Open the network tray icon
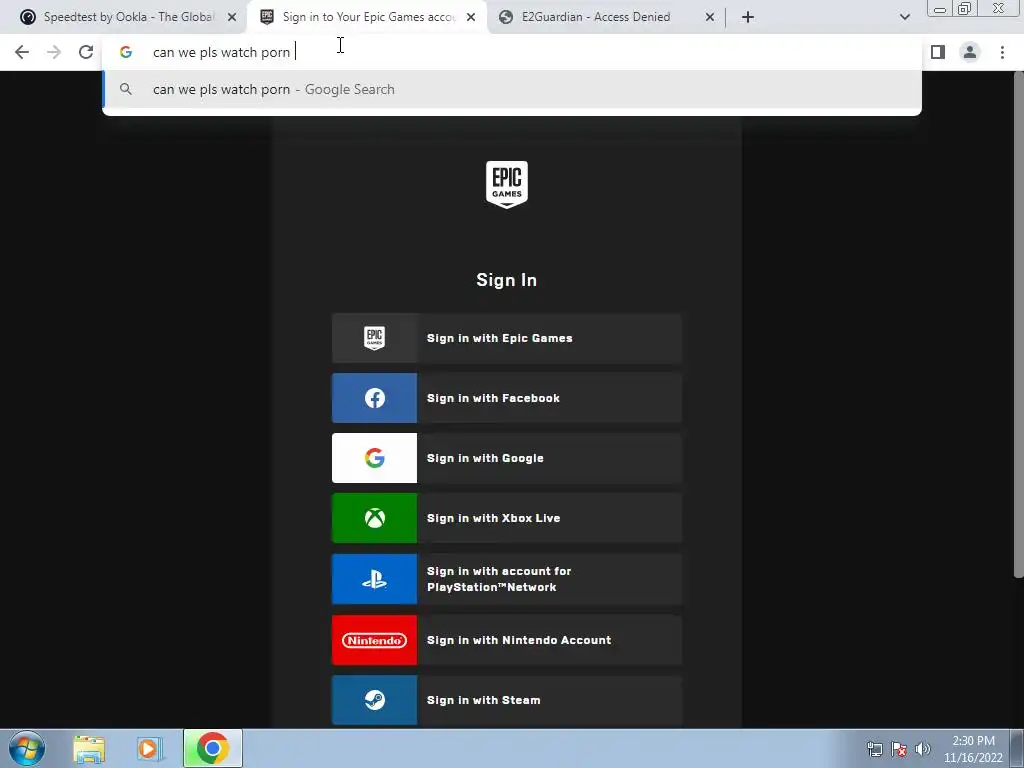Screen dimensions: 1024x768 pos(874,749)
